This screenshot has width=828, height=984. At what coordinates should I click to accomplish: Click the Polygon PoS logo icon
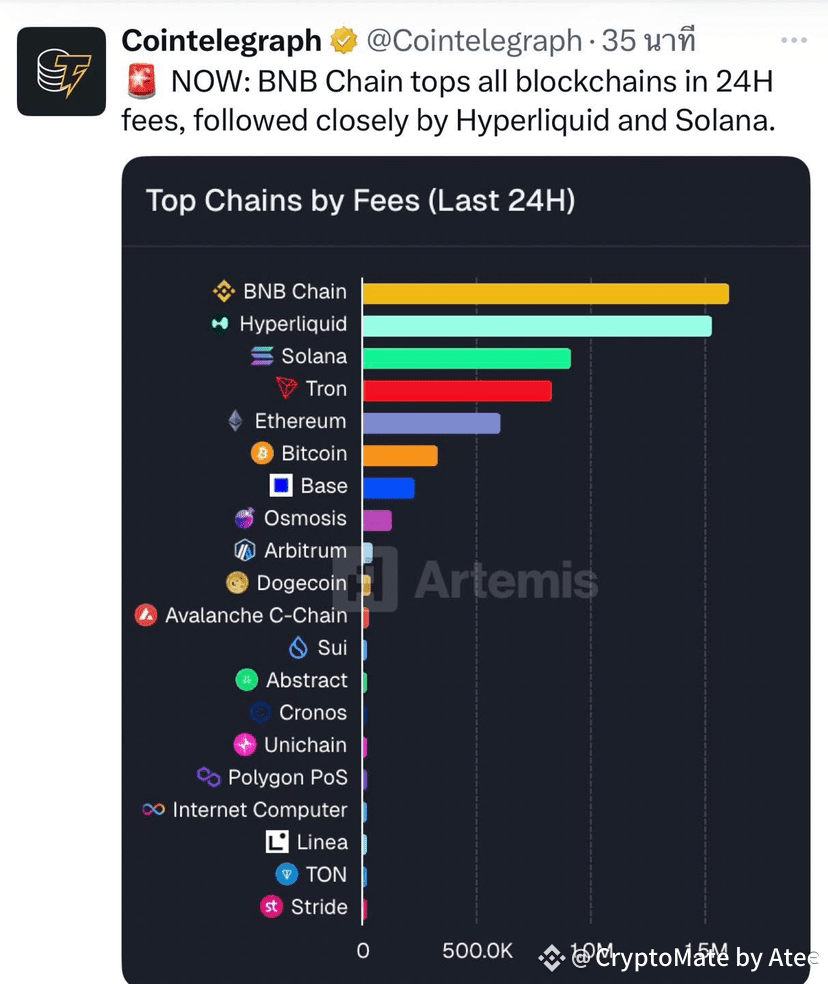208,777
